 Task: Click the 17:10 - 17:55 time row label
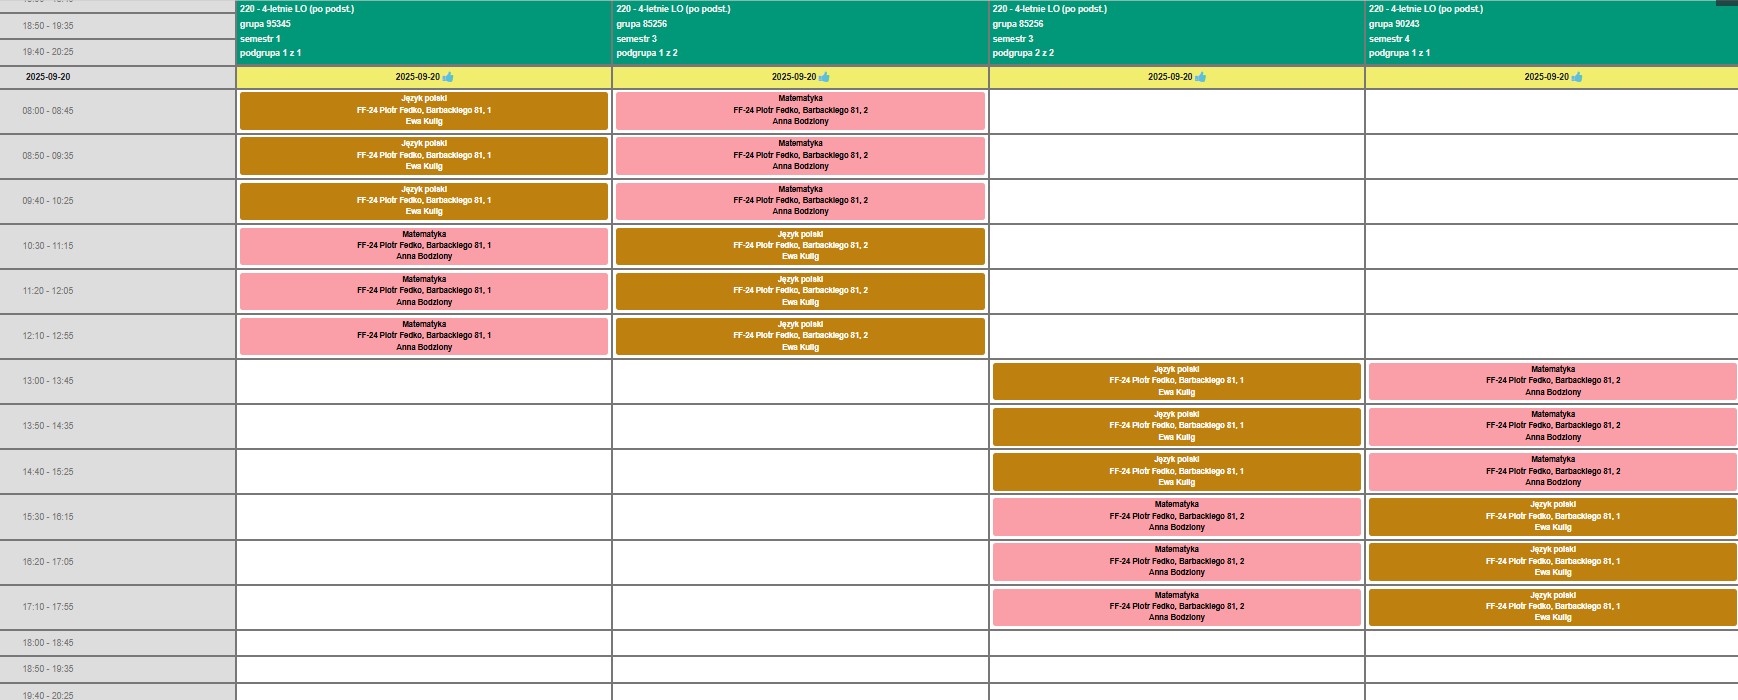coord(48,607)
